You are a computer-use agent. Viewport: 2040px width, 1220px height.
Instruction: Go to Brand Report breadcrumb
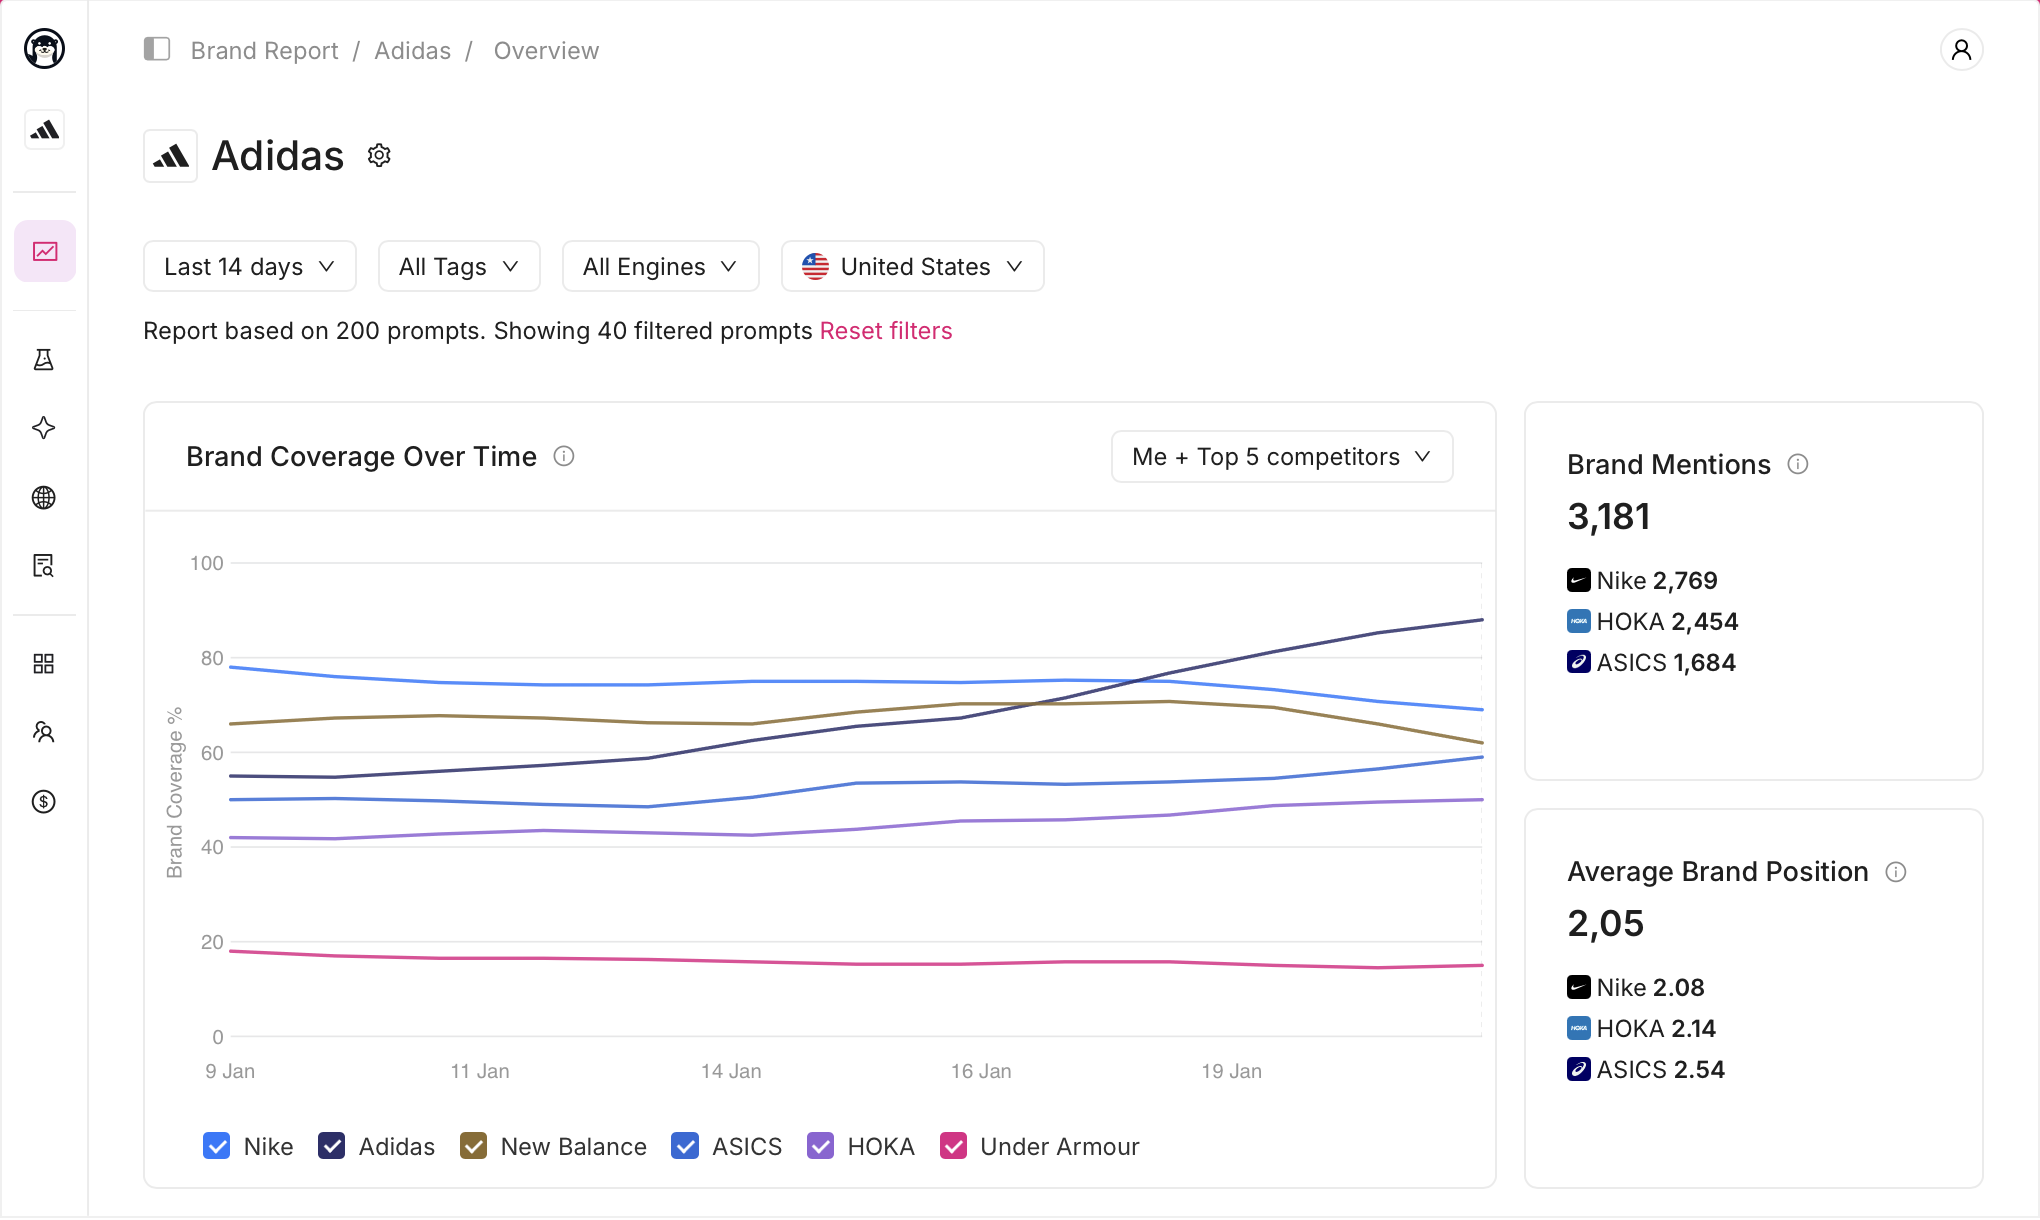coord(265,50)
